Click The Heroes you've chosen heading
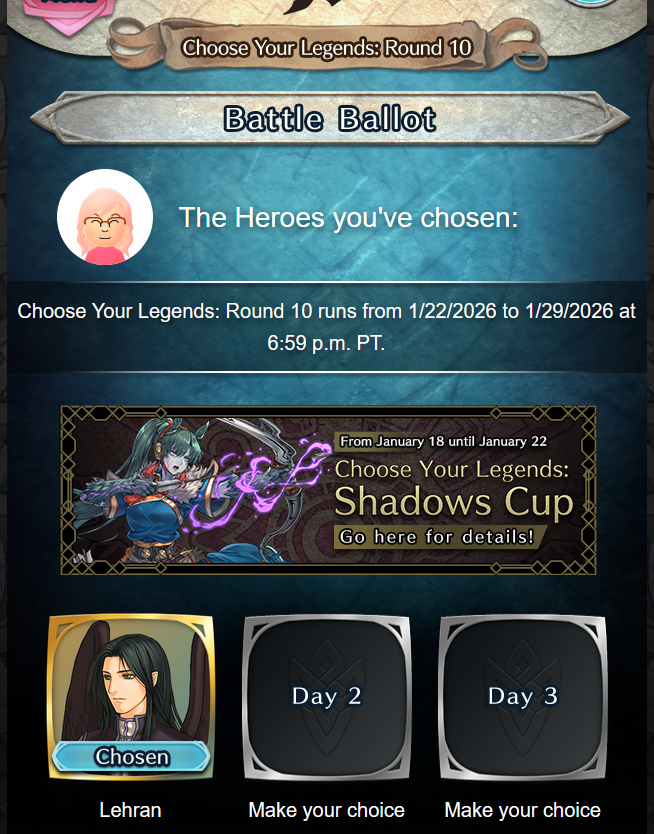Screen dimensions: 654x834 pyautogui.click(x=348, y=218)
